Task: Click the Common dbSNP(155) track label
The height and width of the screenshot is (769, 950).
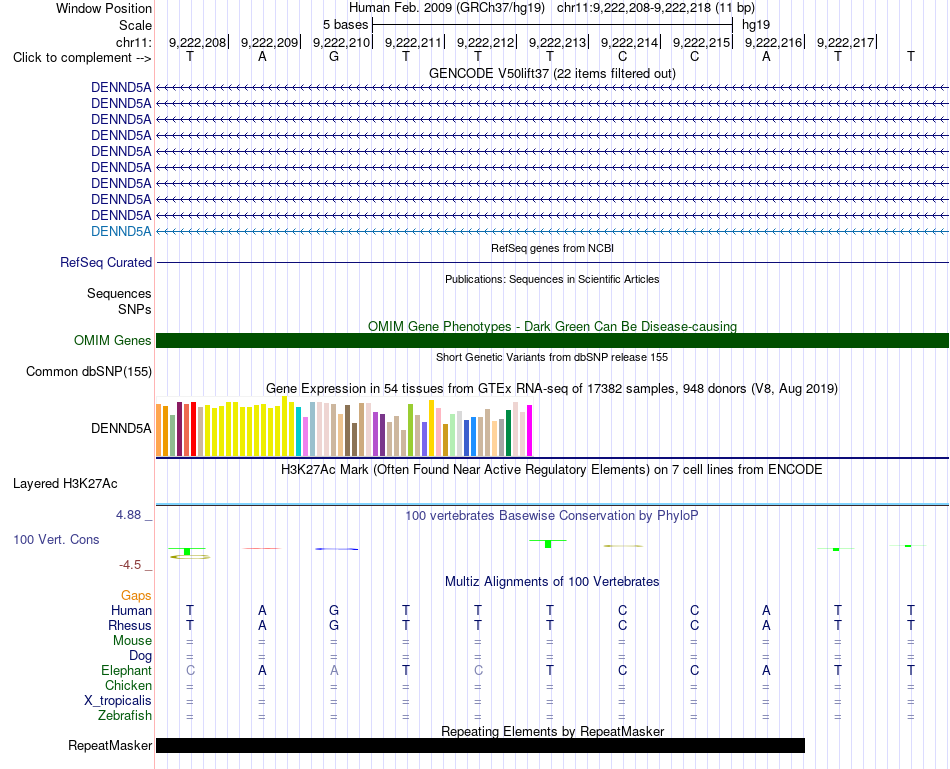Action: click(x=89, y=371)
